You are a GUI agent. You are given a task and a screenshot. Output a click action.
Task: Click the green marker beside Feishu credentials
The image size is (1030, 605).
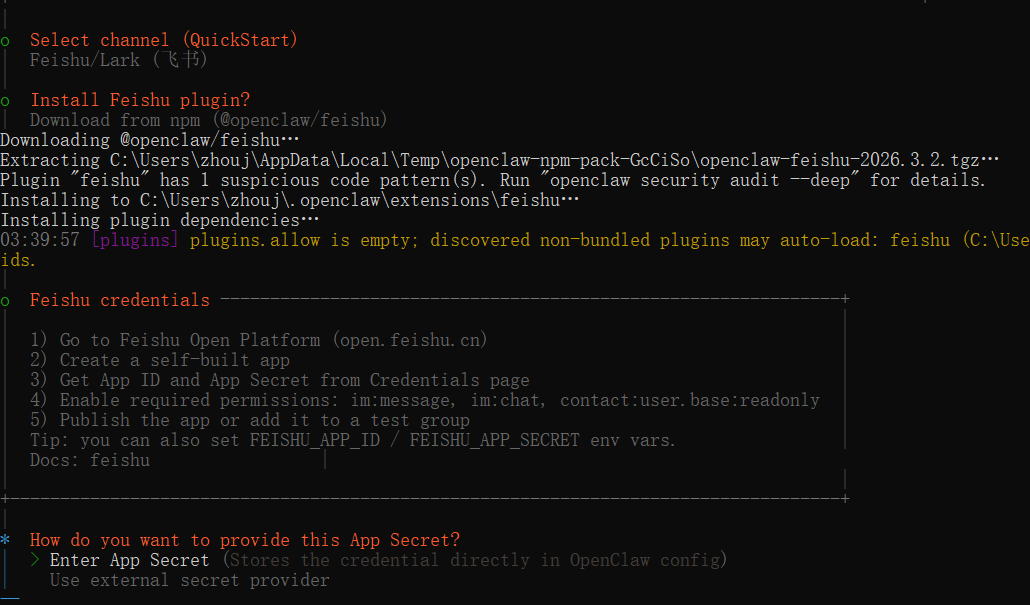click(6, 300)
